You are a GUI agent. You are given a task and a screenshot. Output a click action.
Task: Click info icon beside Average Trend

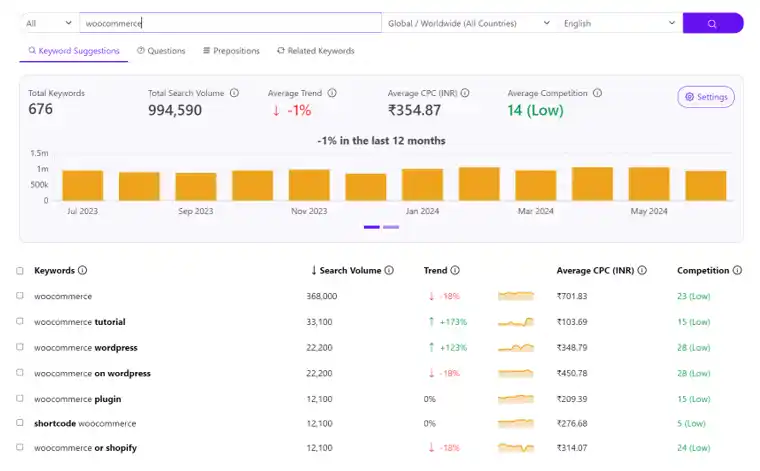332,93
